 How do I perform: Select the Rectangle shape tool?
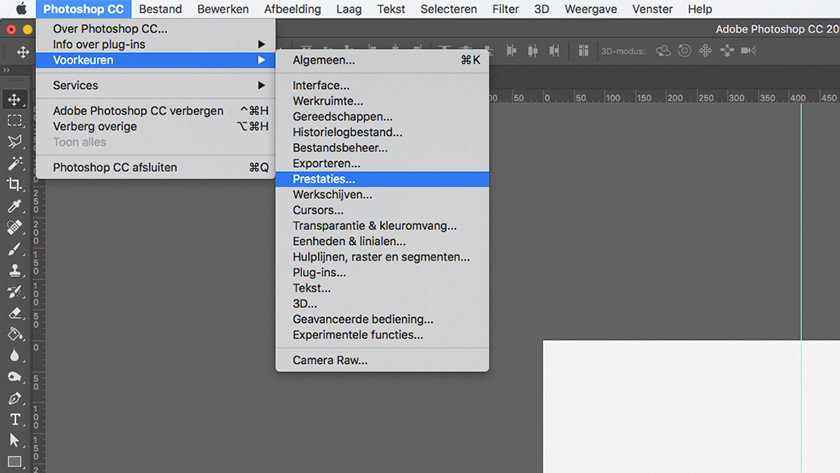pyautogui.click(x=14, y=461)
